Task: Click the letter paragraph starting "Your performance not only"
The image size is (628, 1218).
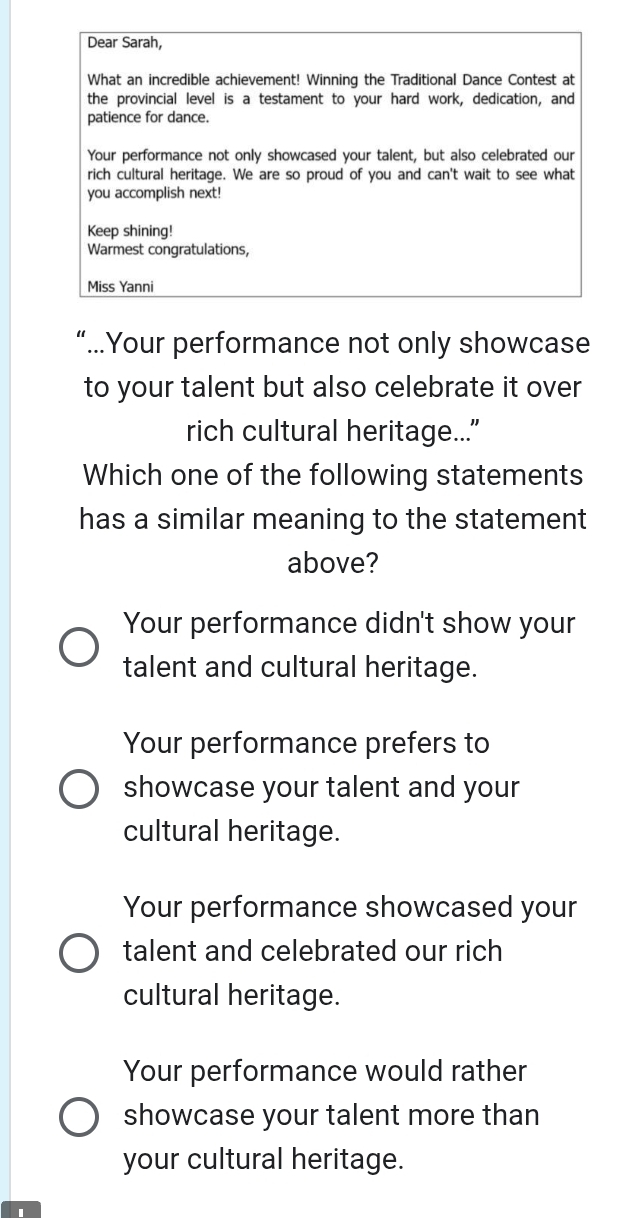Action: (331, 174)
